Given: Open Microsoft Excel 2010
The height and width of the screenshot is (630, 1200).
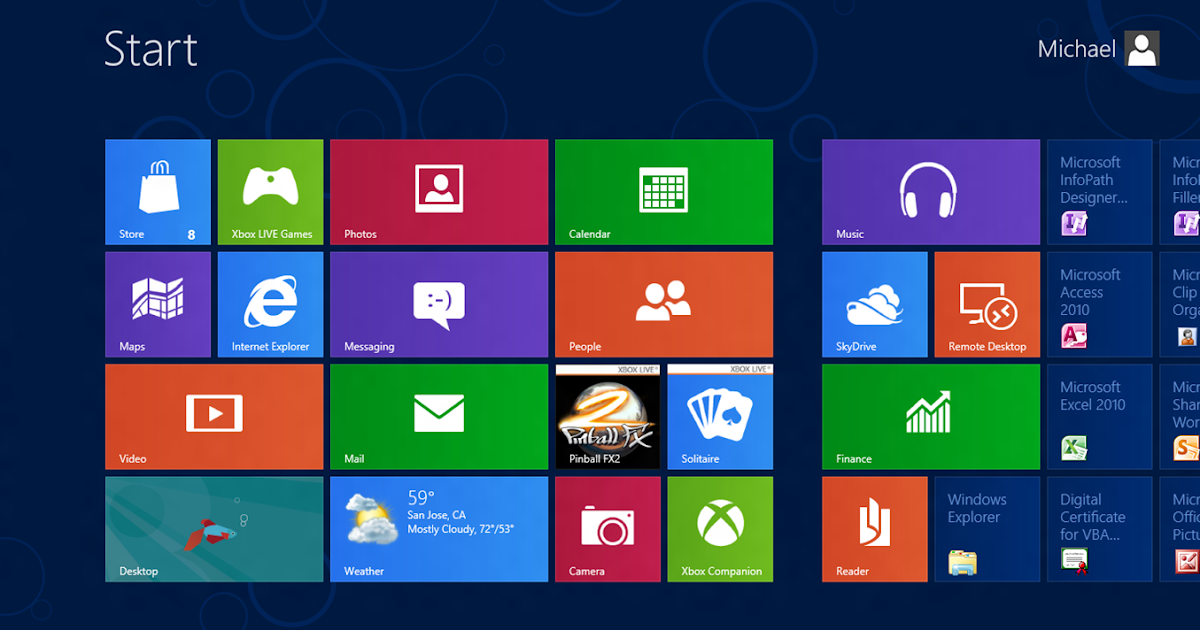Looking at the screenshot, I should pos(1099,417).
